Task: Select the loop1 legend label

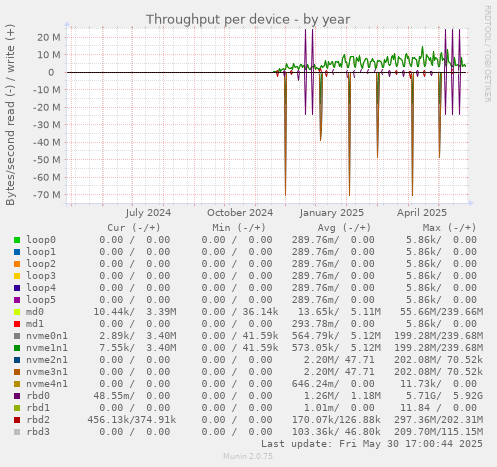Action: pos(41,252)
